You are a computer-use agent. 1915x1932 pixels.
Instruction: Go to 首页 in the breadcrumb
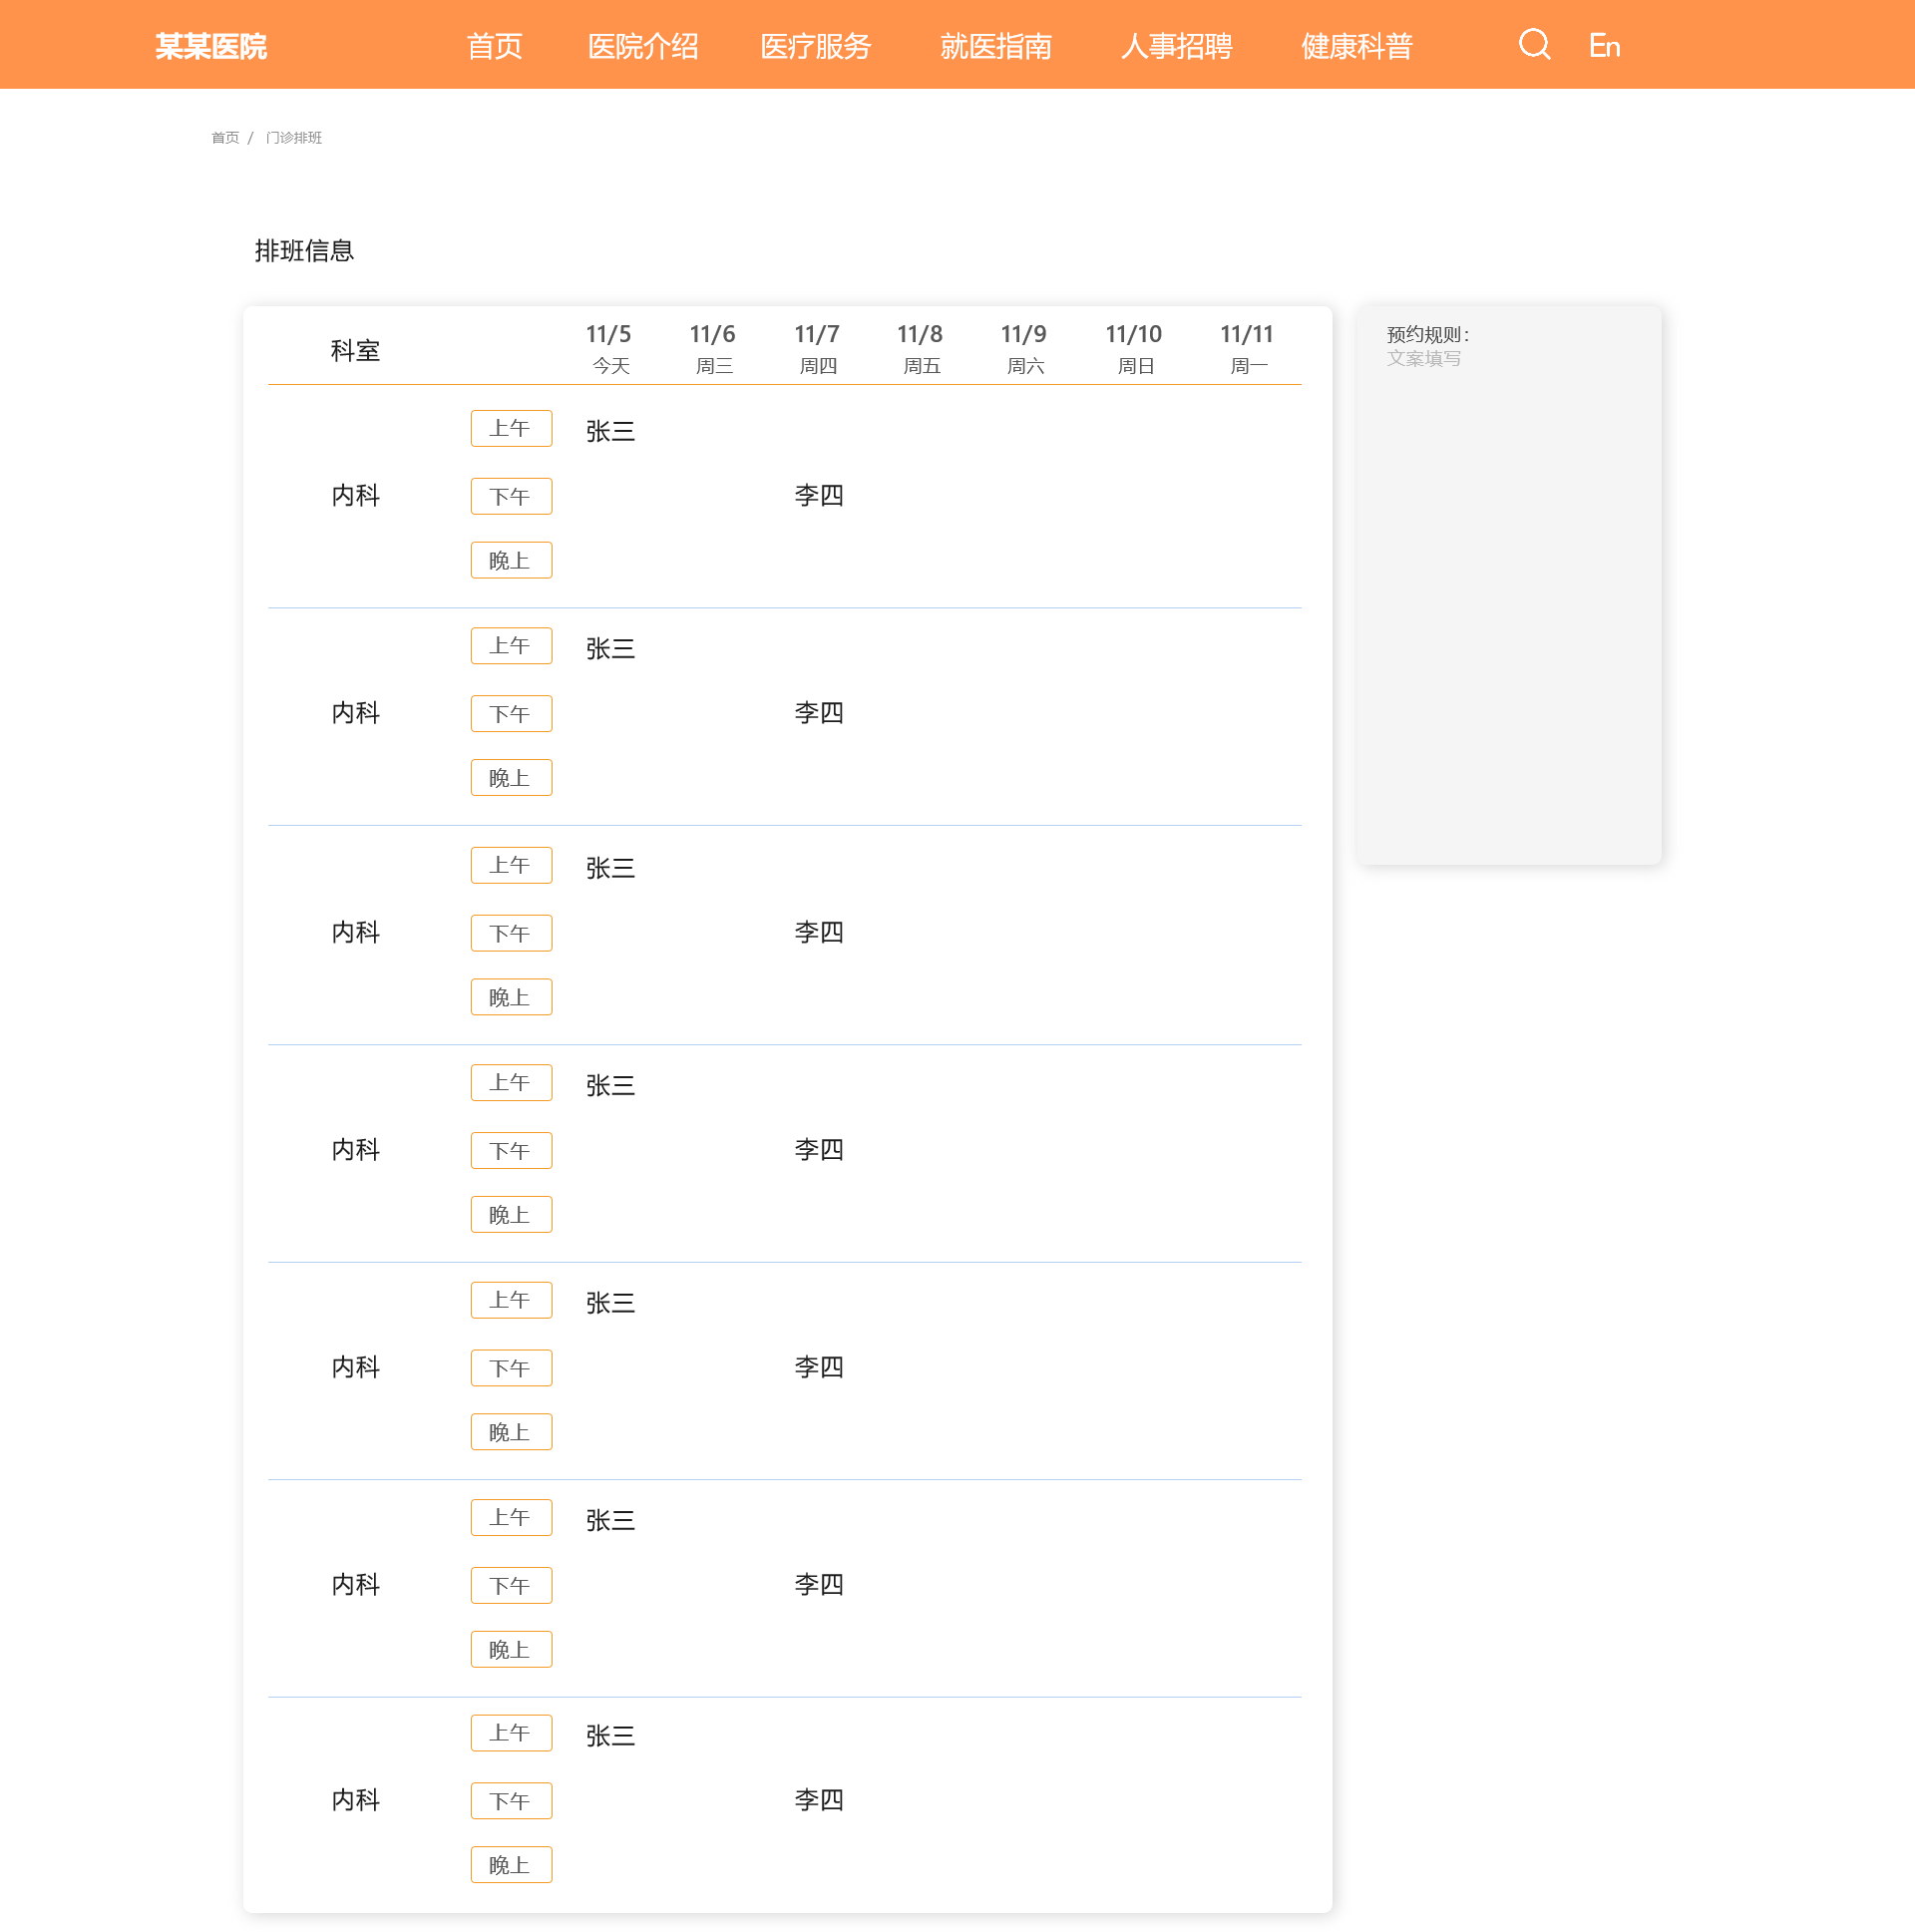coord(225,138)
